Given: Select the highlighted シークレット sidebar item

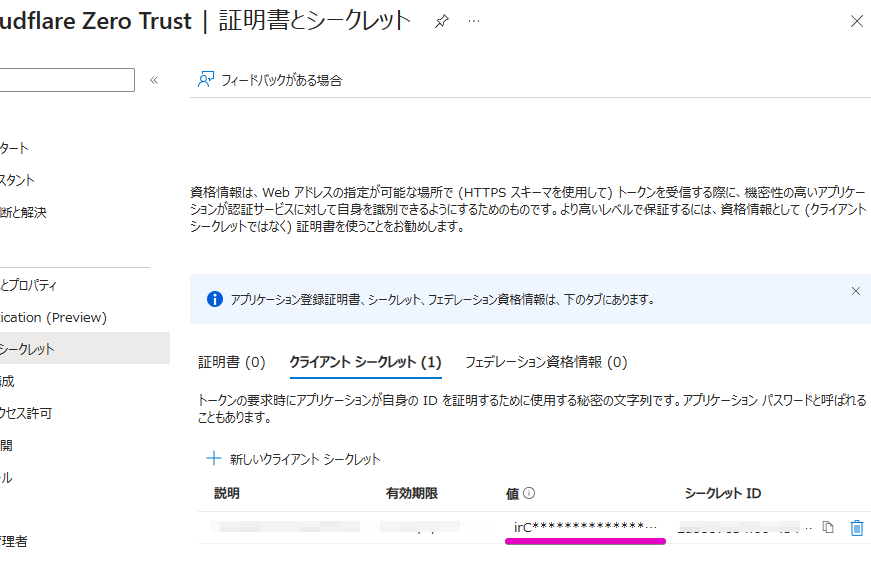Looking at the screenshot, I should click(84, 349).
